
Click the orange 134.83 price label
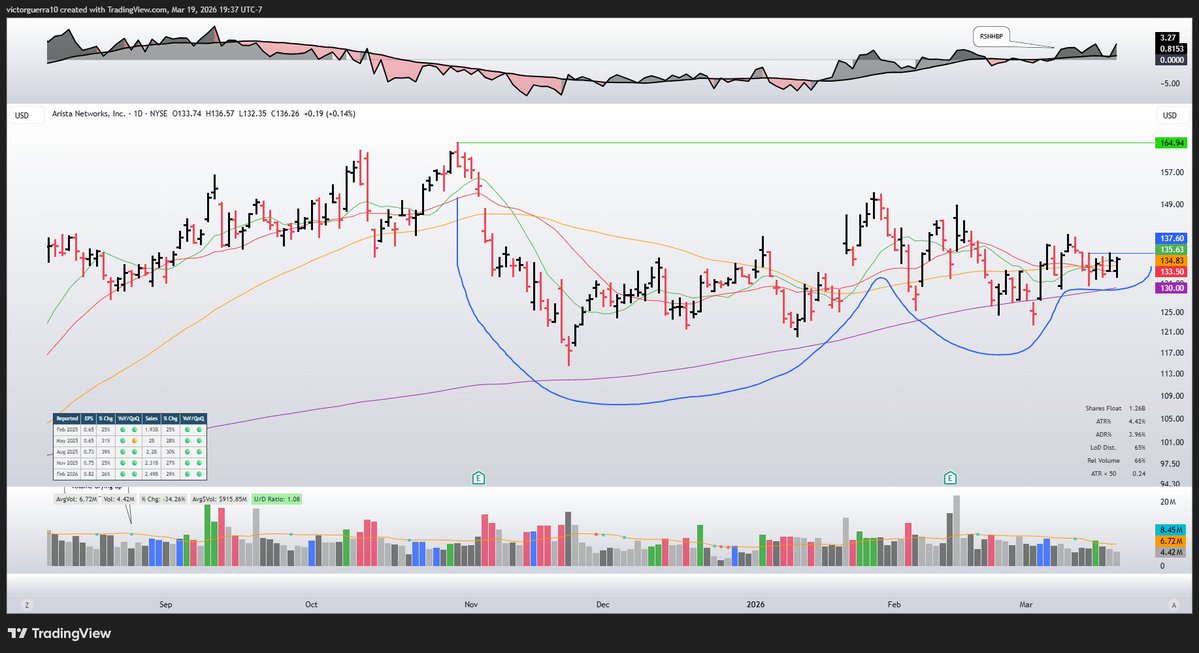click(1171, 261)
